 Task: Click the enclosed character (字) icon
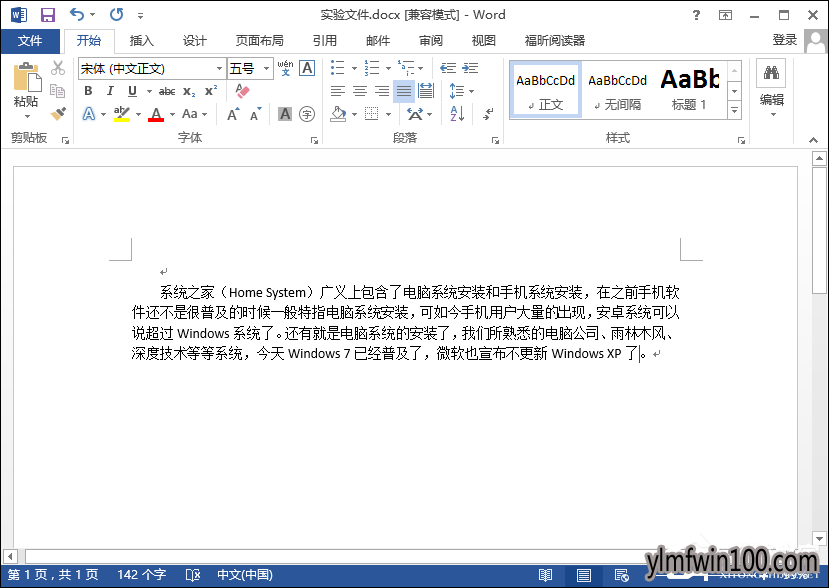307,114
